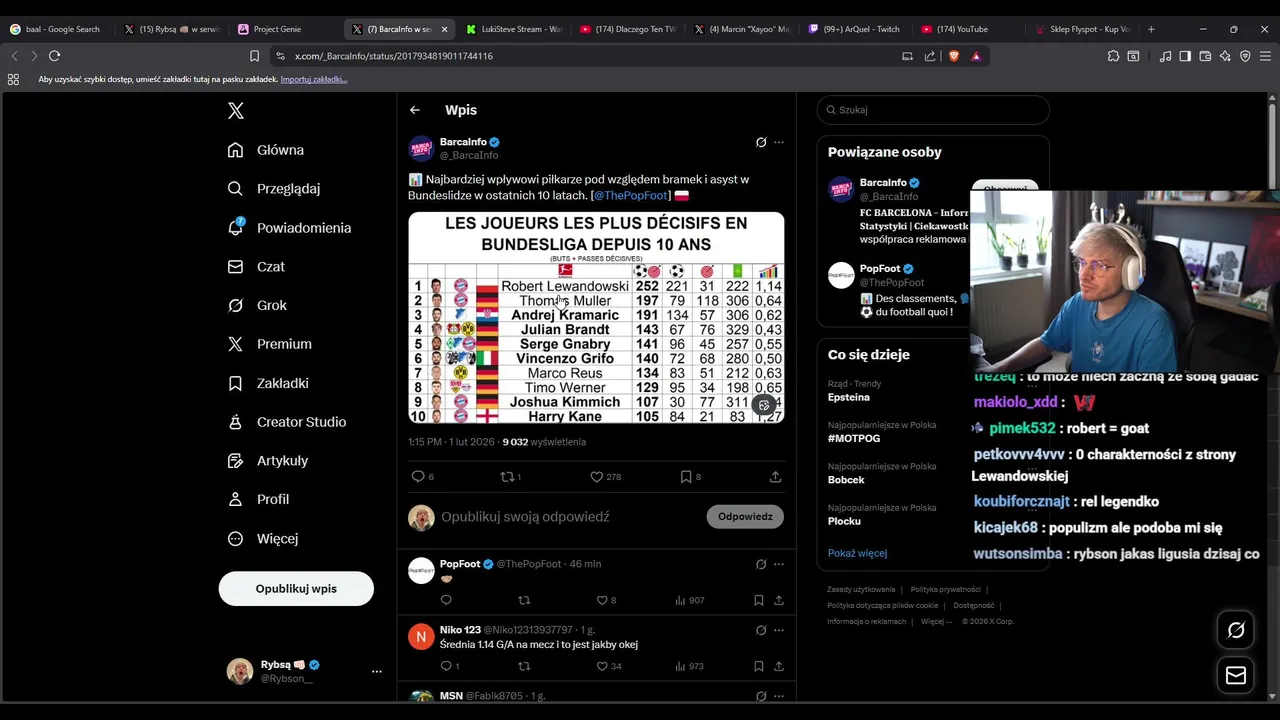Go back with the Wpis arrow
The width and height of the screenshot is (1280, 720).
tap(415, 110)
